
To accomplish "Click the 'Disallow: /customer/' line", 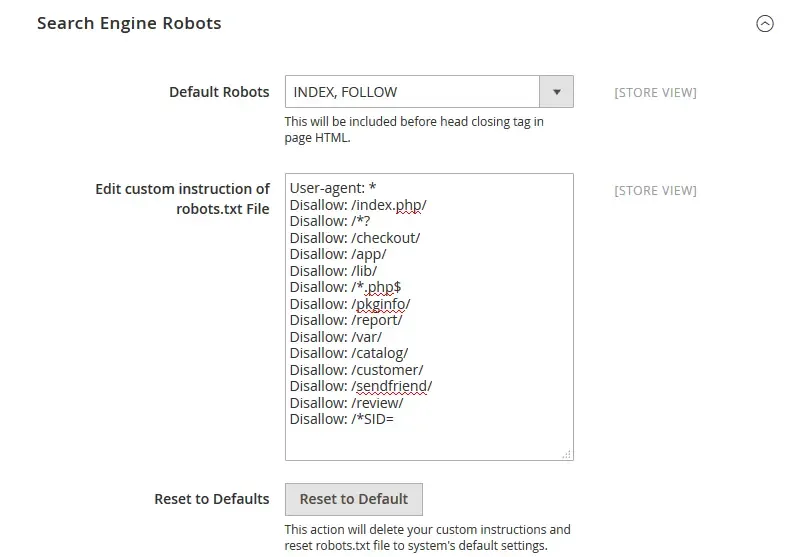I will tap(356, 370).
